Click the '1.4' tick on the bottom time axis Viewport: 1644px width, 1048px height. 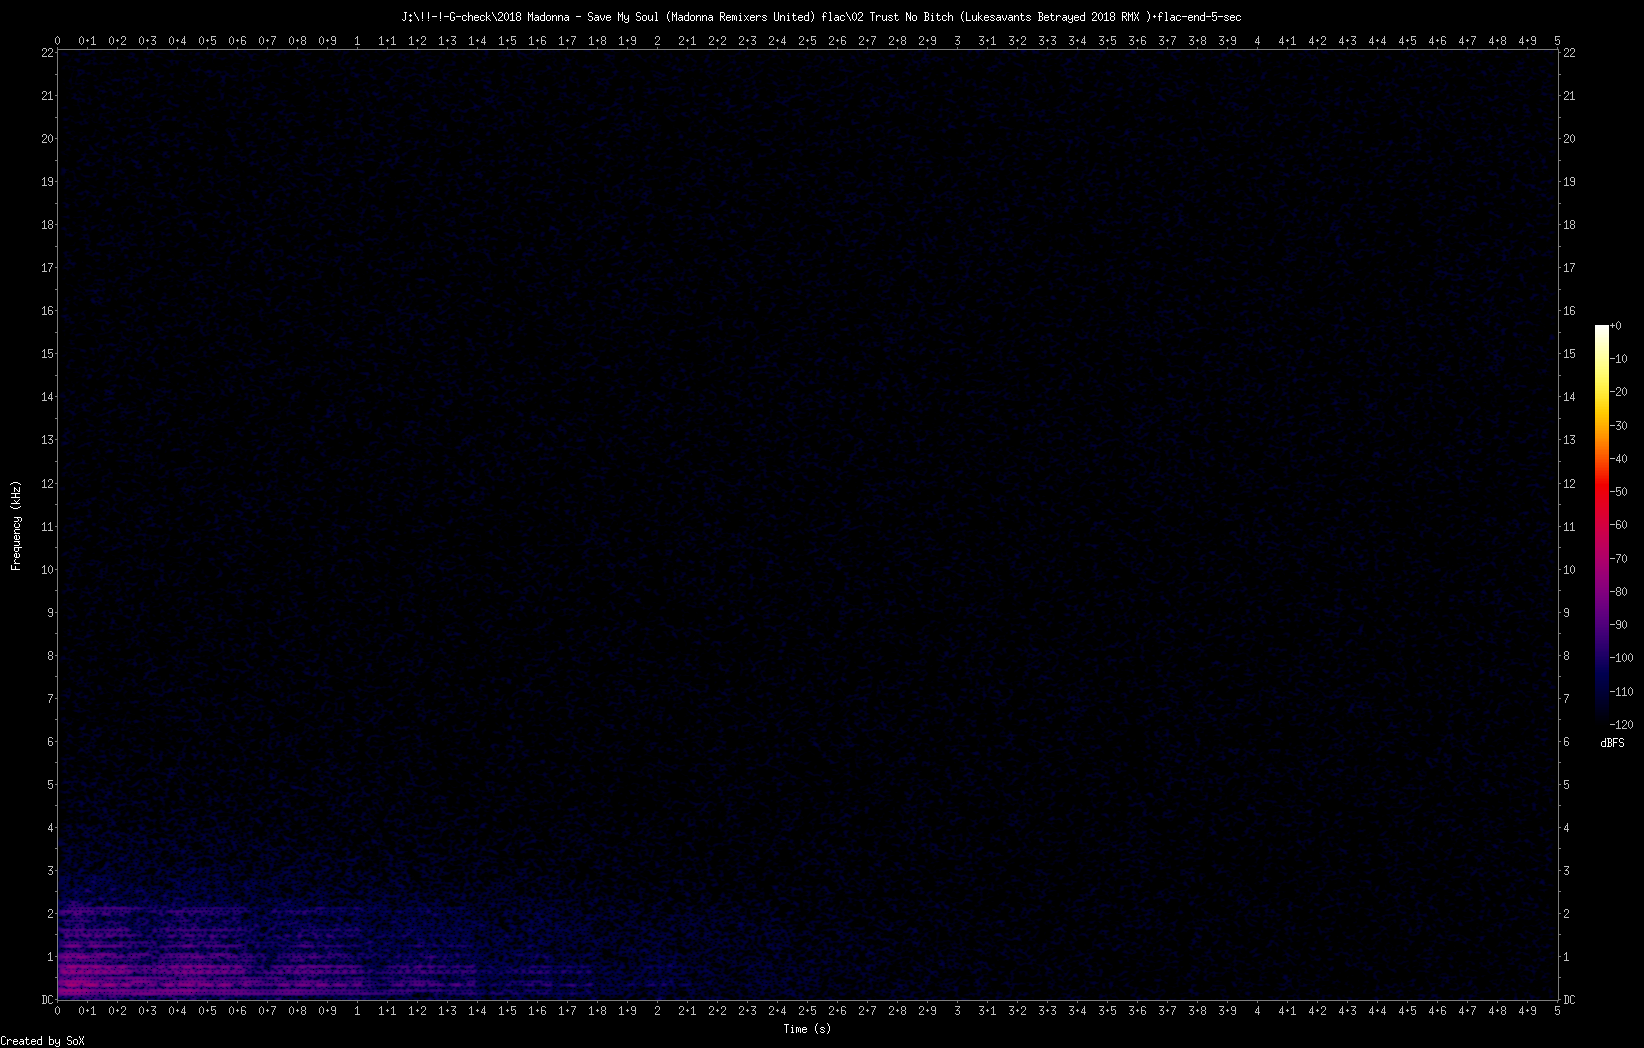(x=477, y=1011)
